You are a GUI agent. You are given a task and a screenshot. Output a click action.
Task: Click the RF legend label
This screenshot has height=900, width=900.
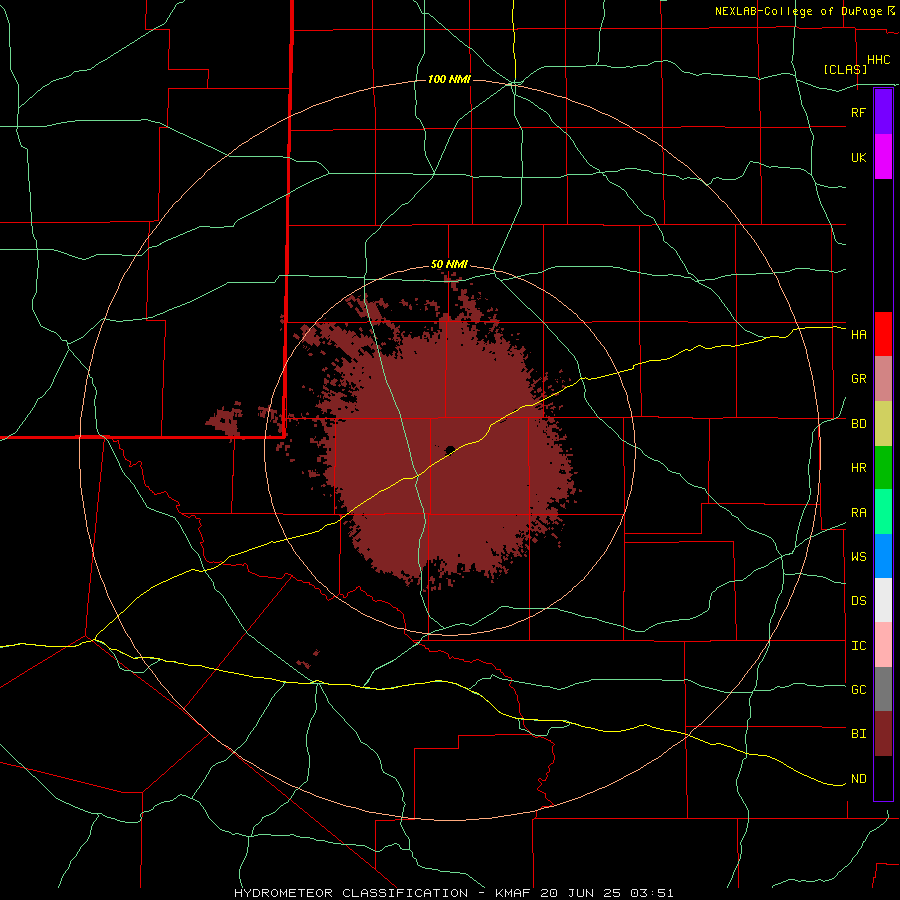pyautogui.click(x=858, y=112)
